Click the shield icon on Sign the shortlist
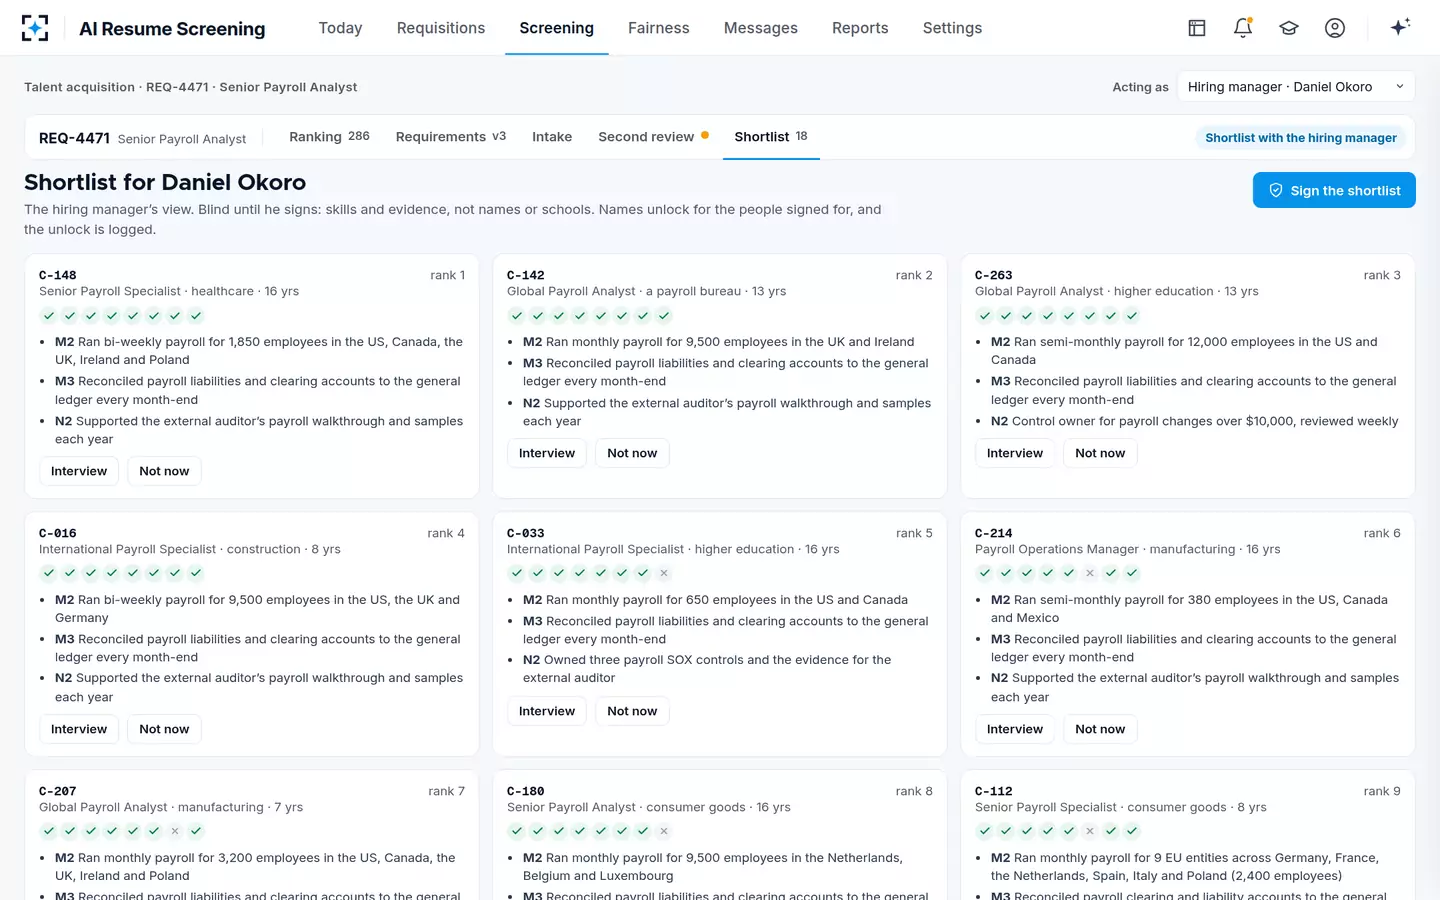 [1276, 190]
